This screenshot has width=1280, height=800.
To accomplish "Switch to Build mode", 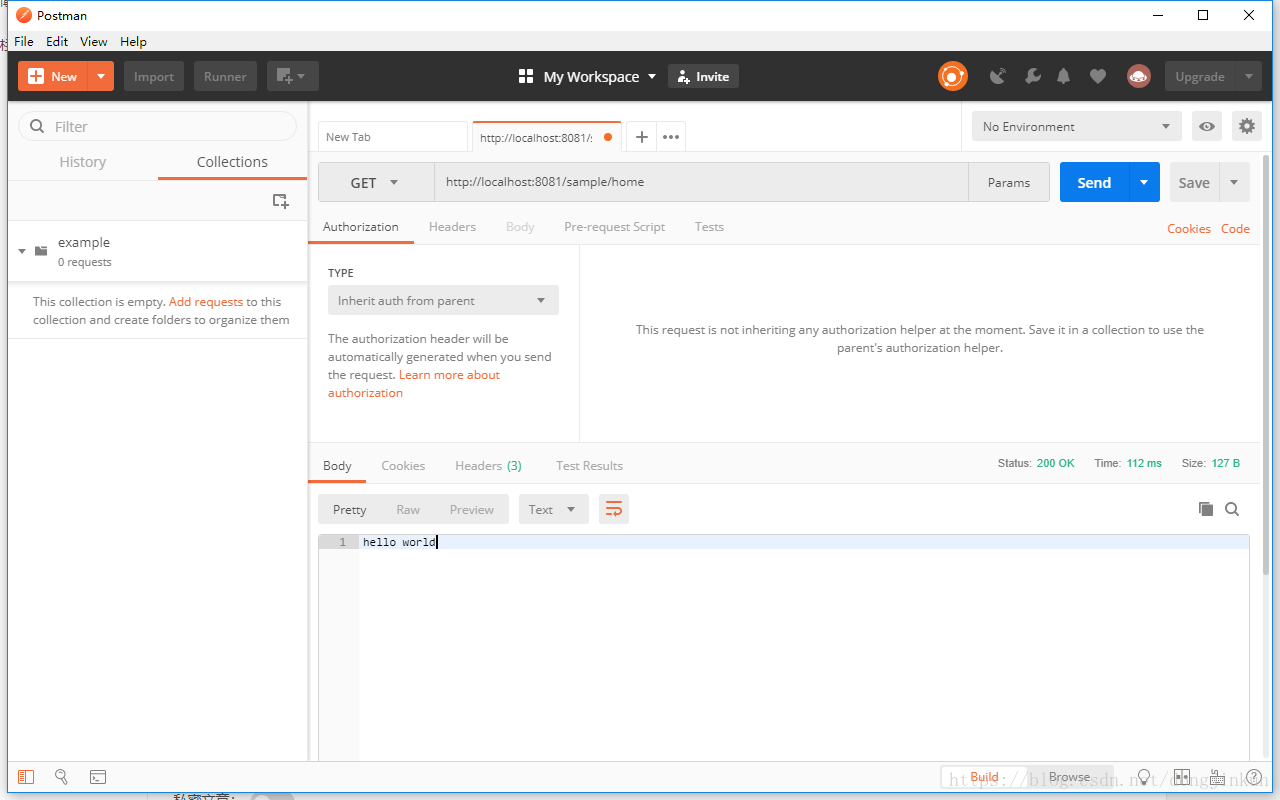I will (x=984, y=777).
